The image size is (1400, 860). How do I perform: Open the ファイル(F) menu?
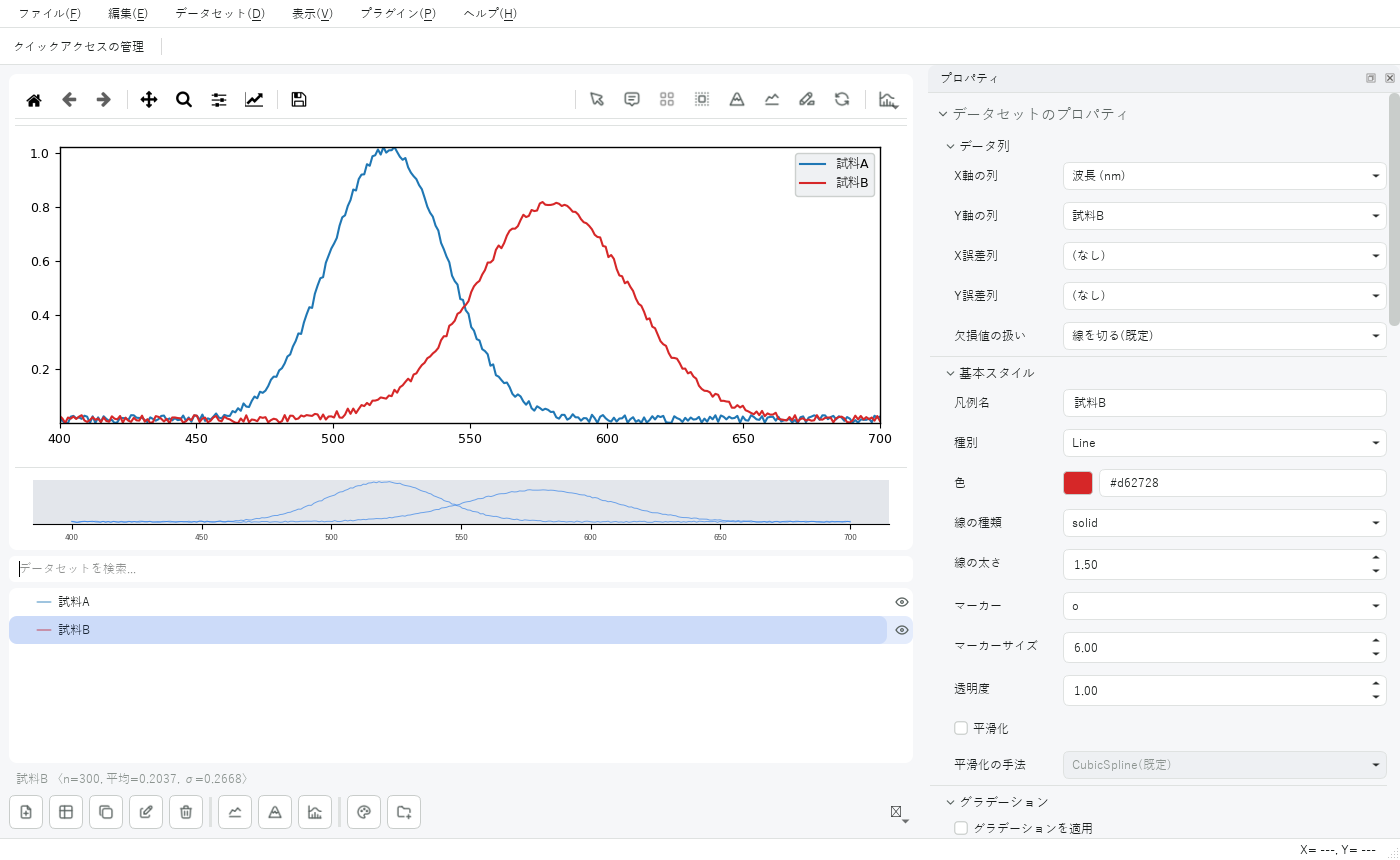point(50,14)
